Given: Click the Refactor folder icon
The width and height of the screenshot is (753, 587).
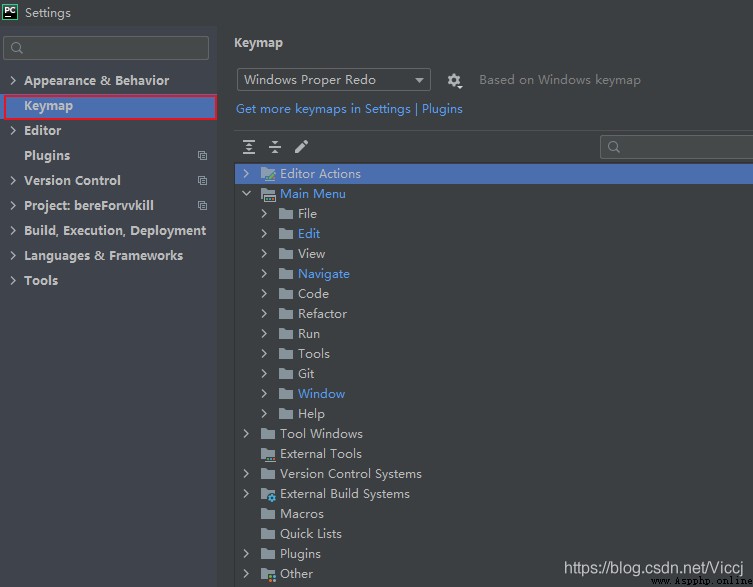Looking at the screenshot, I should click(x=286, y=314).
